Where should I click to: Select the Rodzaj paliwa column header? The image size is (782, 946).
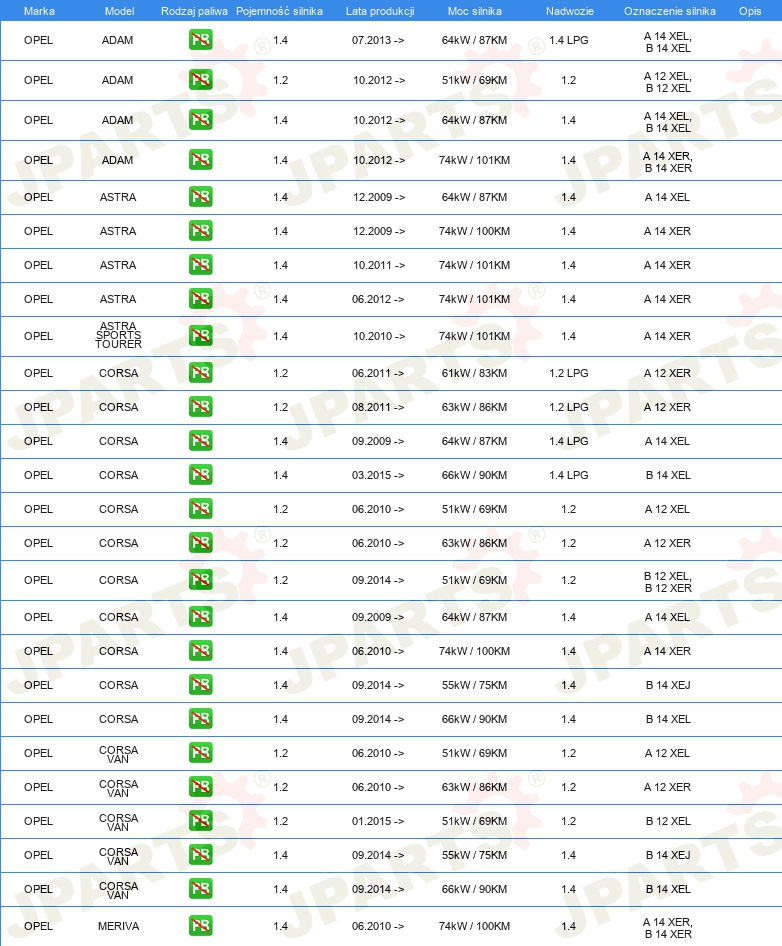coord(194,11)
